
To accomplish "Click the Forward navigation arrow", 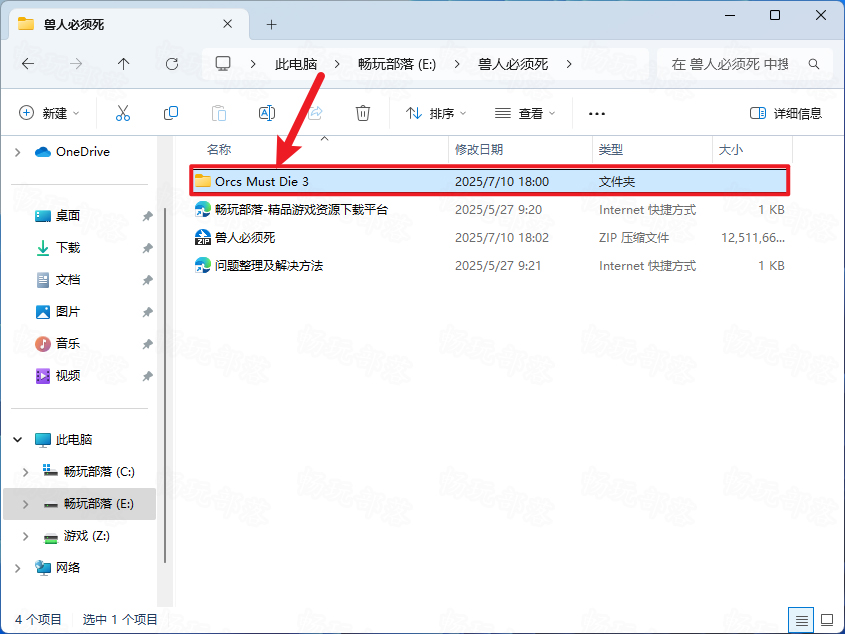I will 76,64.
